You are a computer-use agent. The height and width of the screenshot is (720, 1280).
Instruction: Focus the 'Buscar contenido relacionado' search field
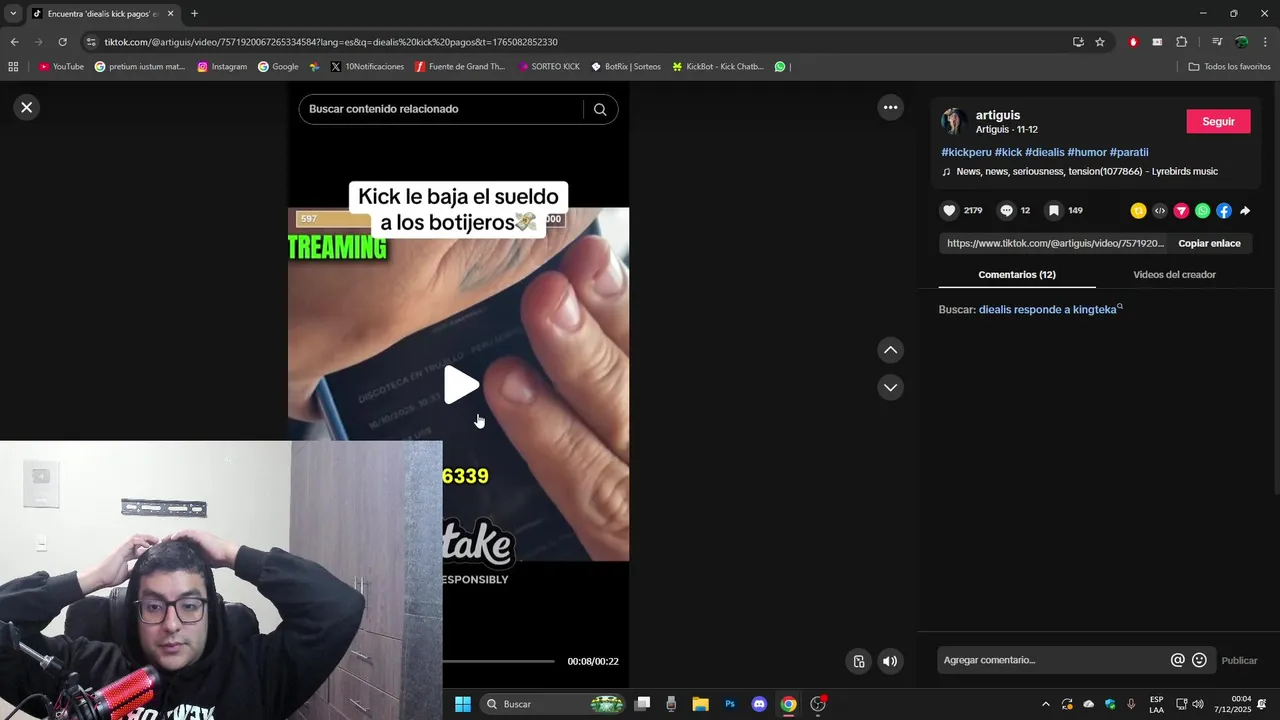[440, 109]
